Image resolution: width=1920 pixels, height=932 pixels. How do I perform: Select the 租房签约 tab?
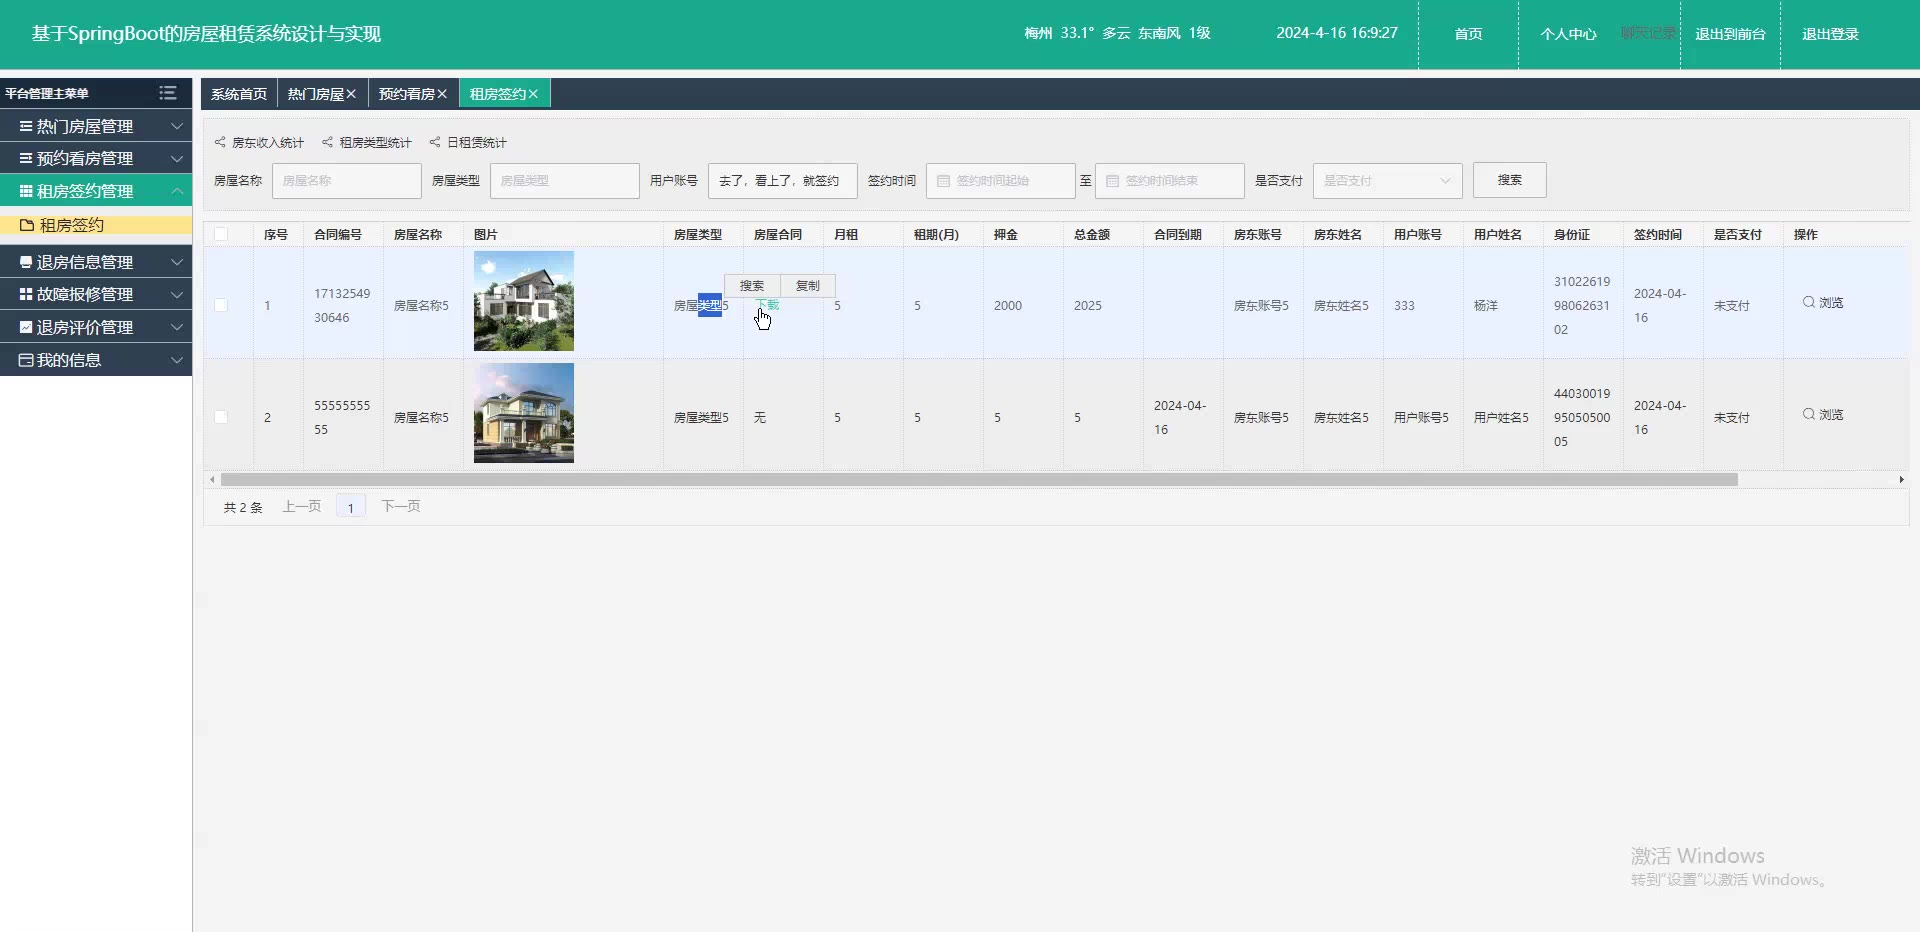tap(498, 94)
